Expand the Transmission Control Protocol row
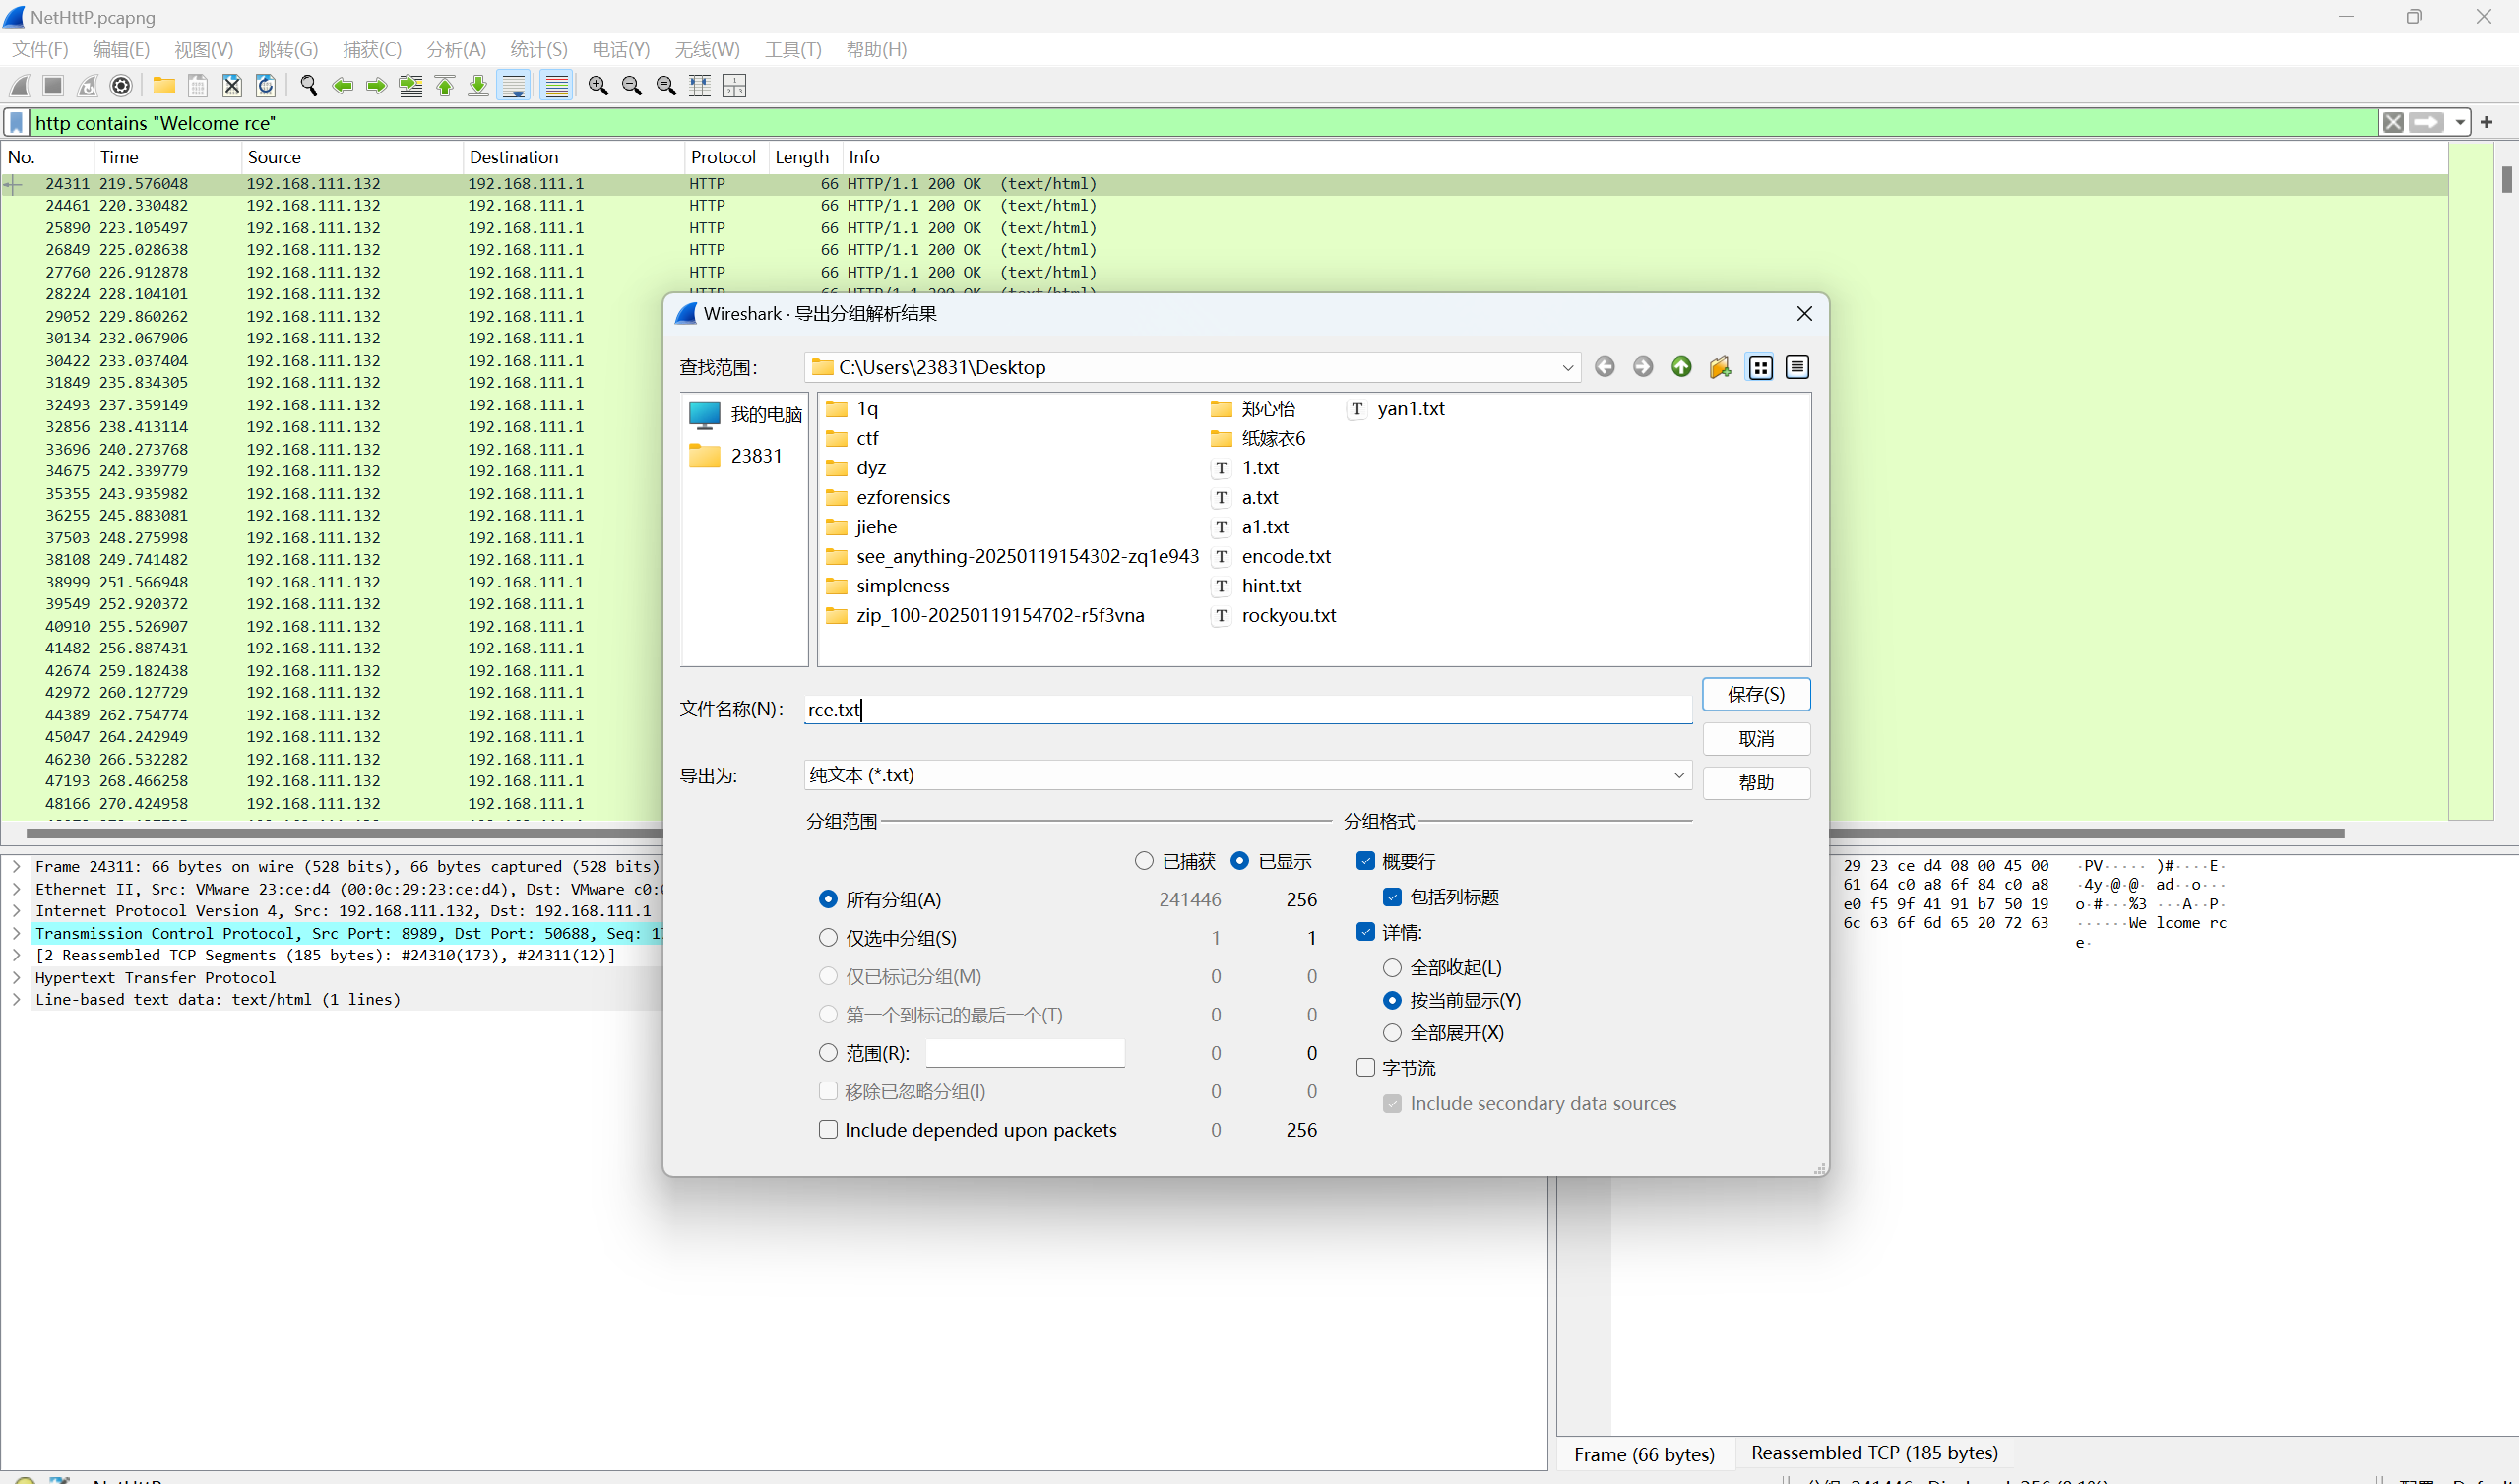This screenshot has width=2519, height=1484. [x=16, y=933]
